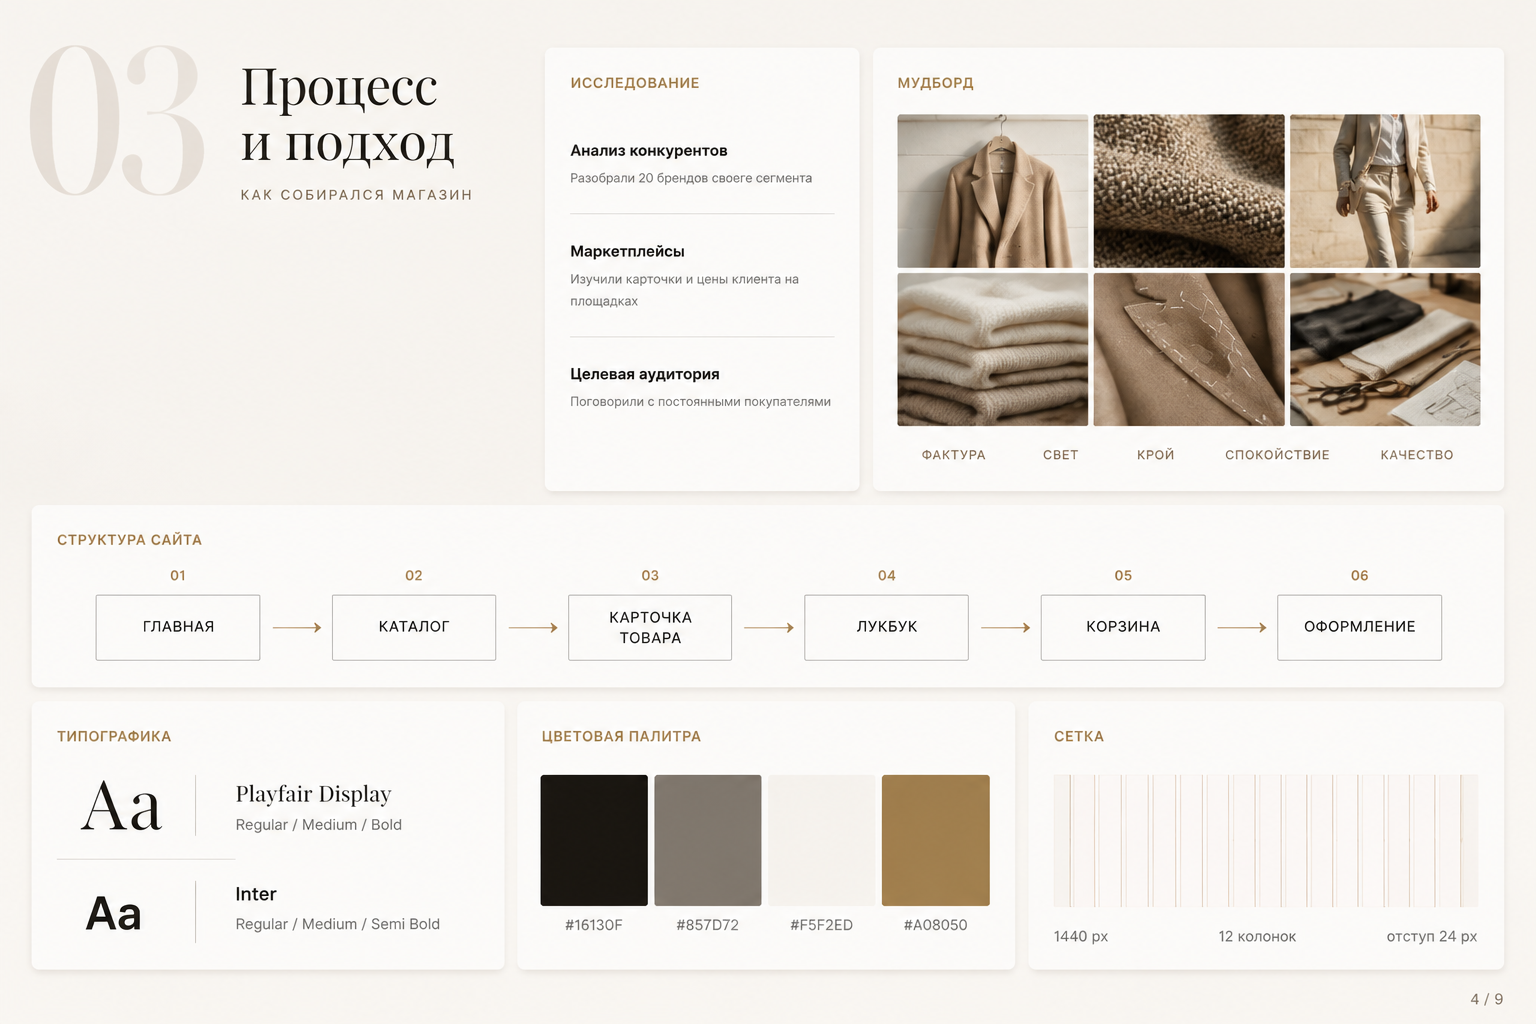This screenshot has width=1536, height=1024.
Task: Click the arrow between ГЛАВНАЯ and КАТАЛОГ
Action: point(297,628)
